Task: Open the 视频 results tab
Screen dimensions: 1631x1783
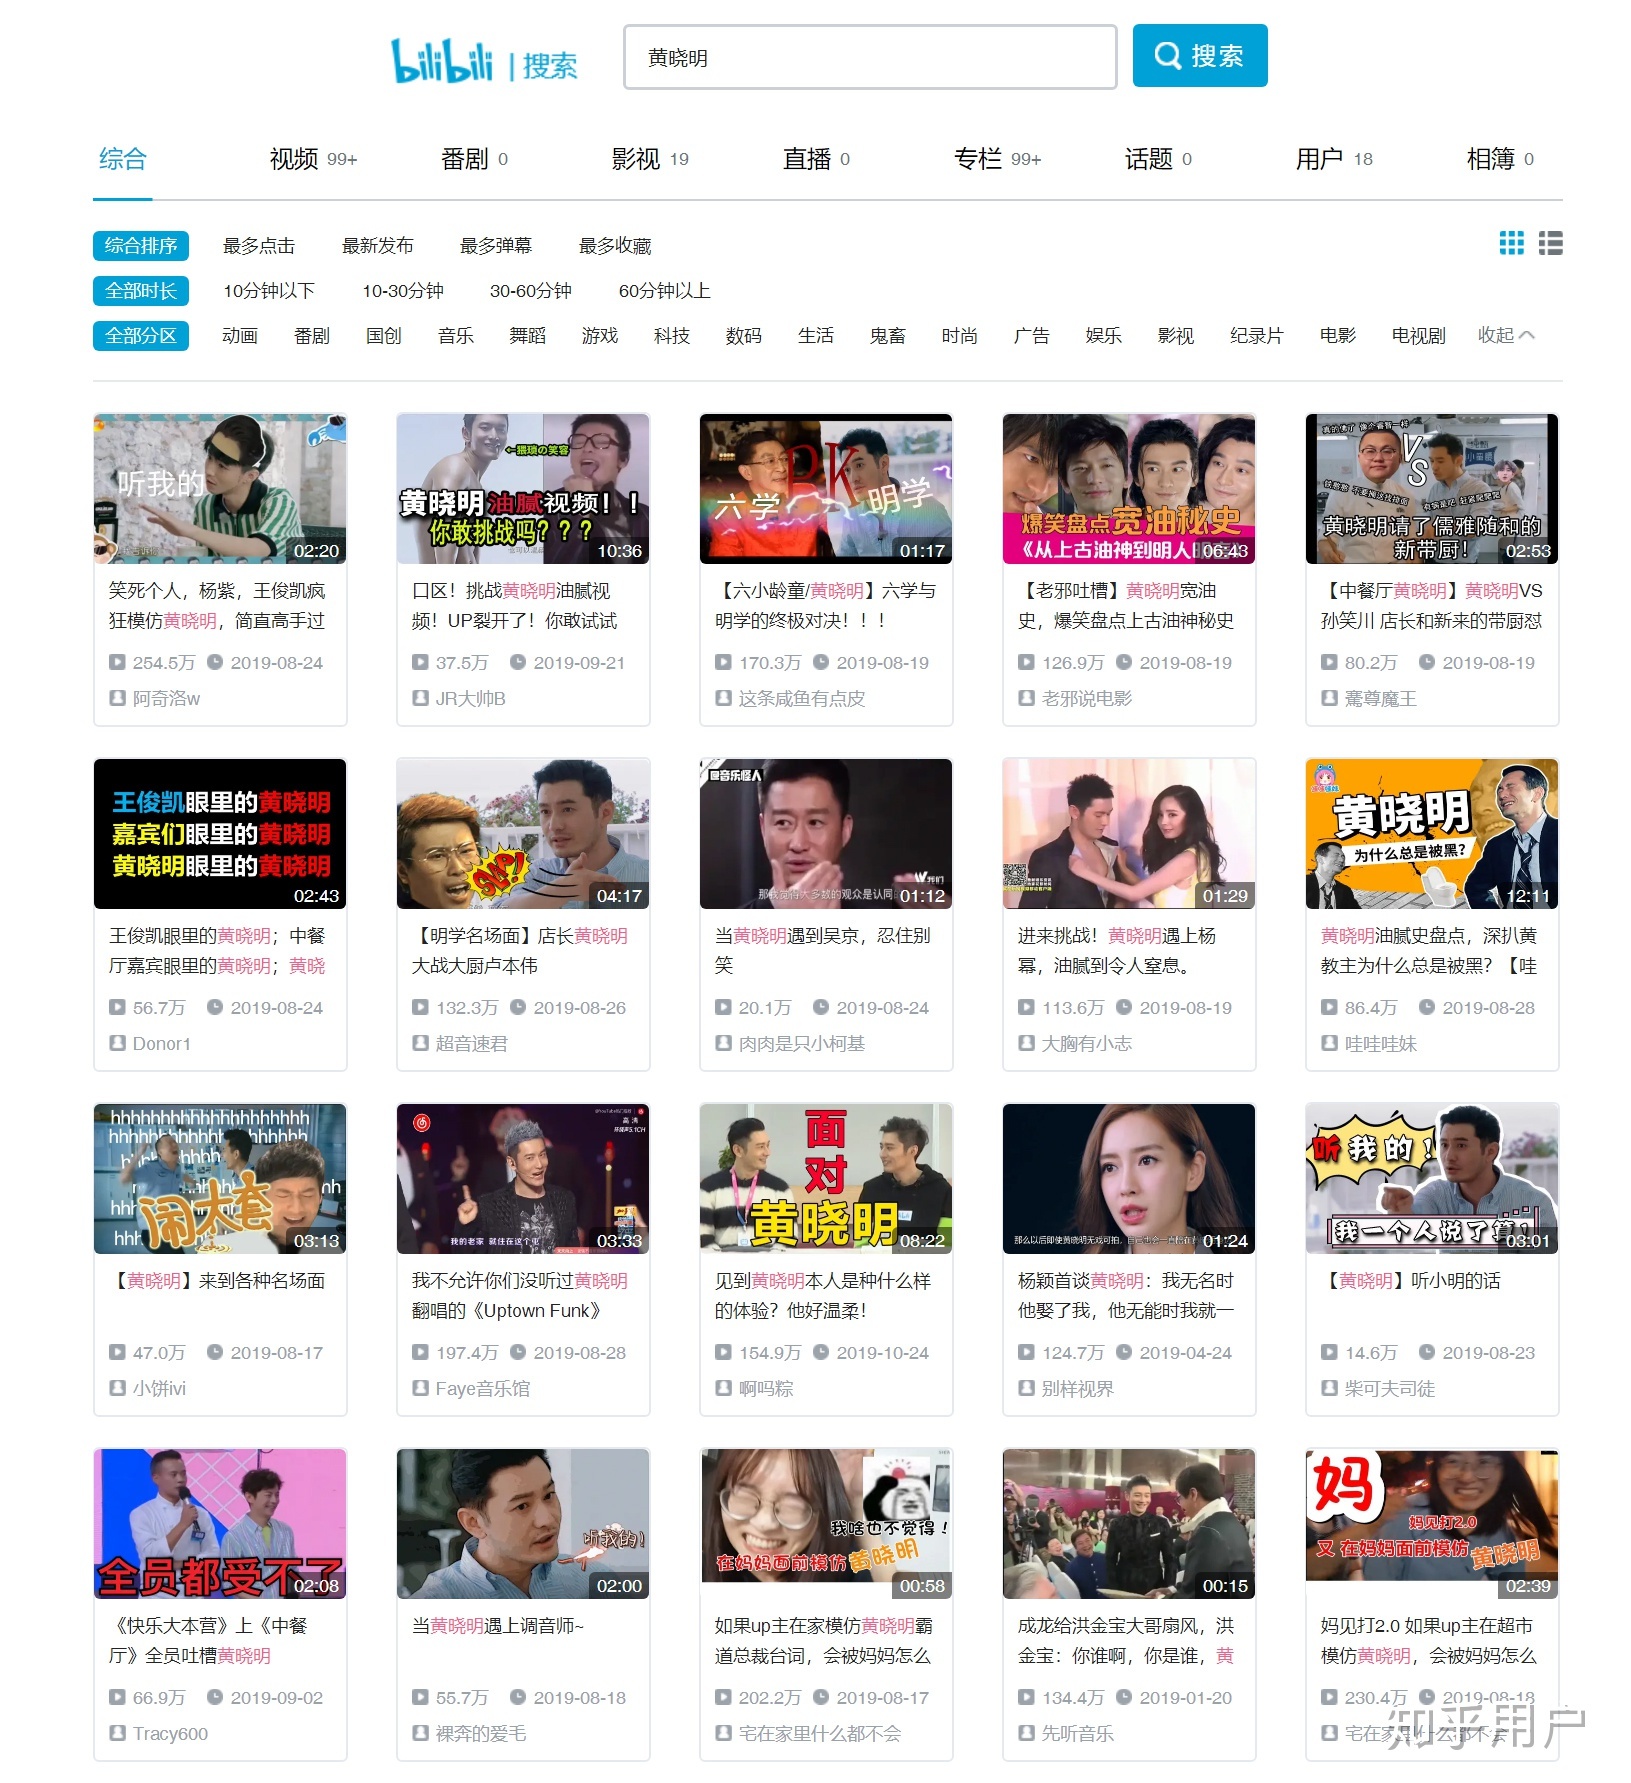Action: point(294,159)
